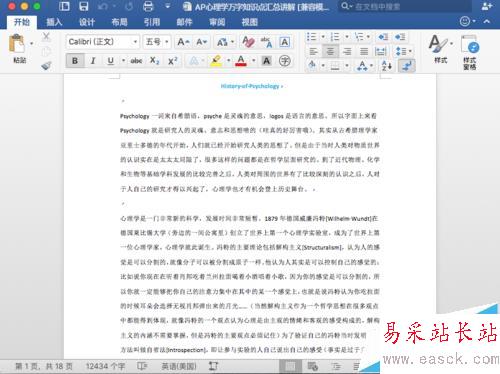
Task: Click the paragraph shading paint bucket
Action: click(312, 65)
